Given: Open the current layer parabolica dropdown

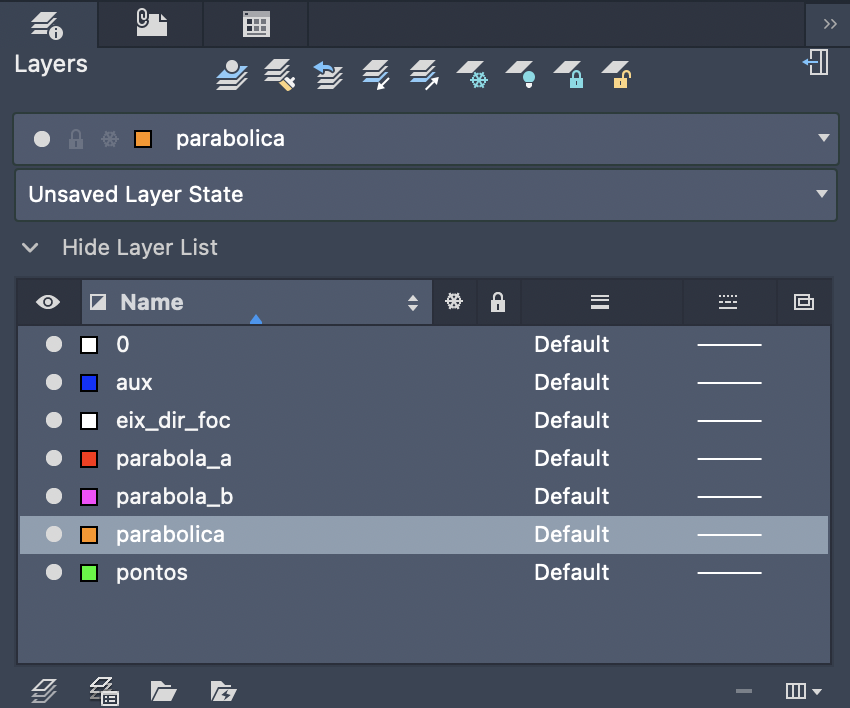Looking at the screenshot, I should click(823, 138).
